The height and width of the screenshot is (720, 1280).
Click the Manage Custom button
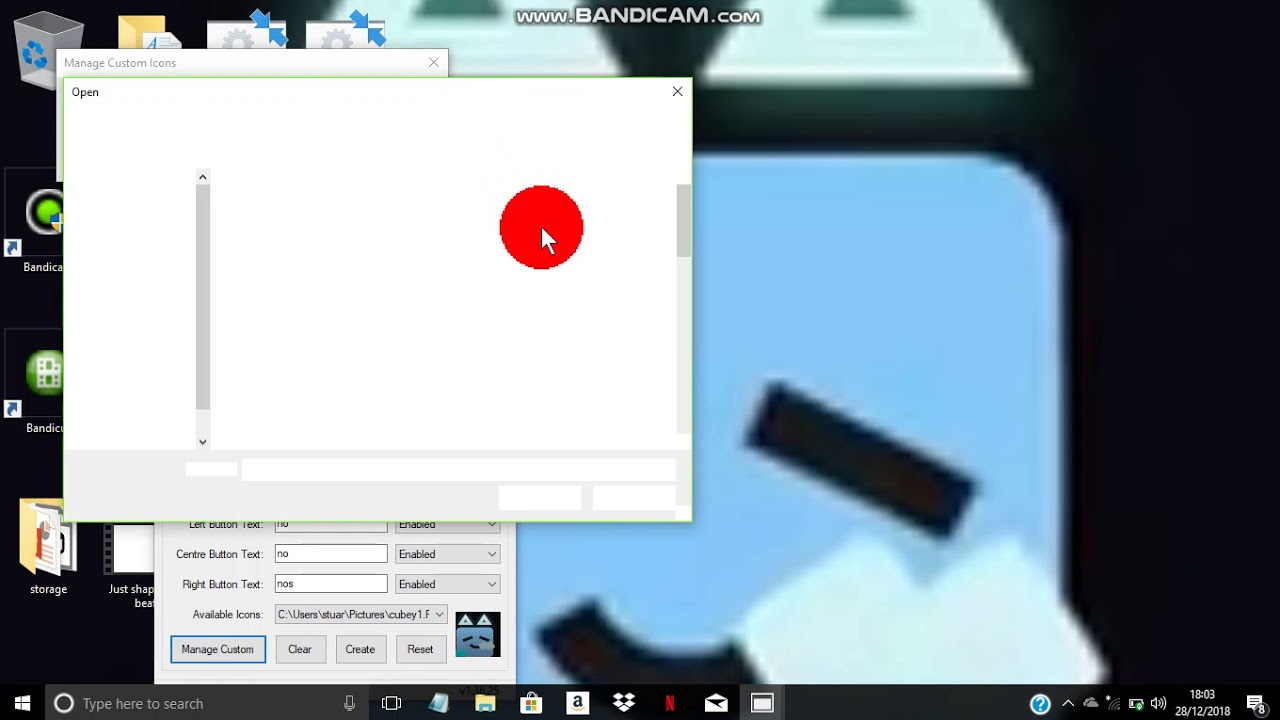tap(218, 649)
